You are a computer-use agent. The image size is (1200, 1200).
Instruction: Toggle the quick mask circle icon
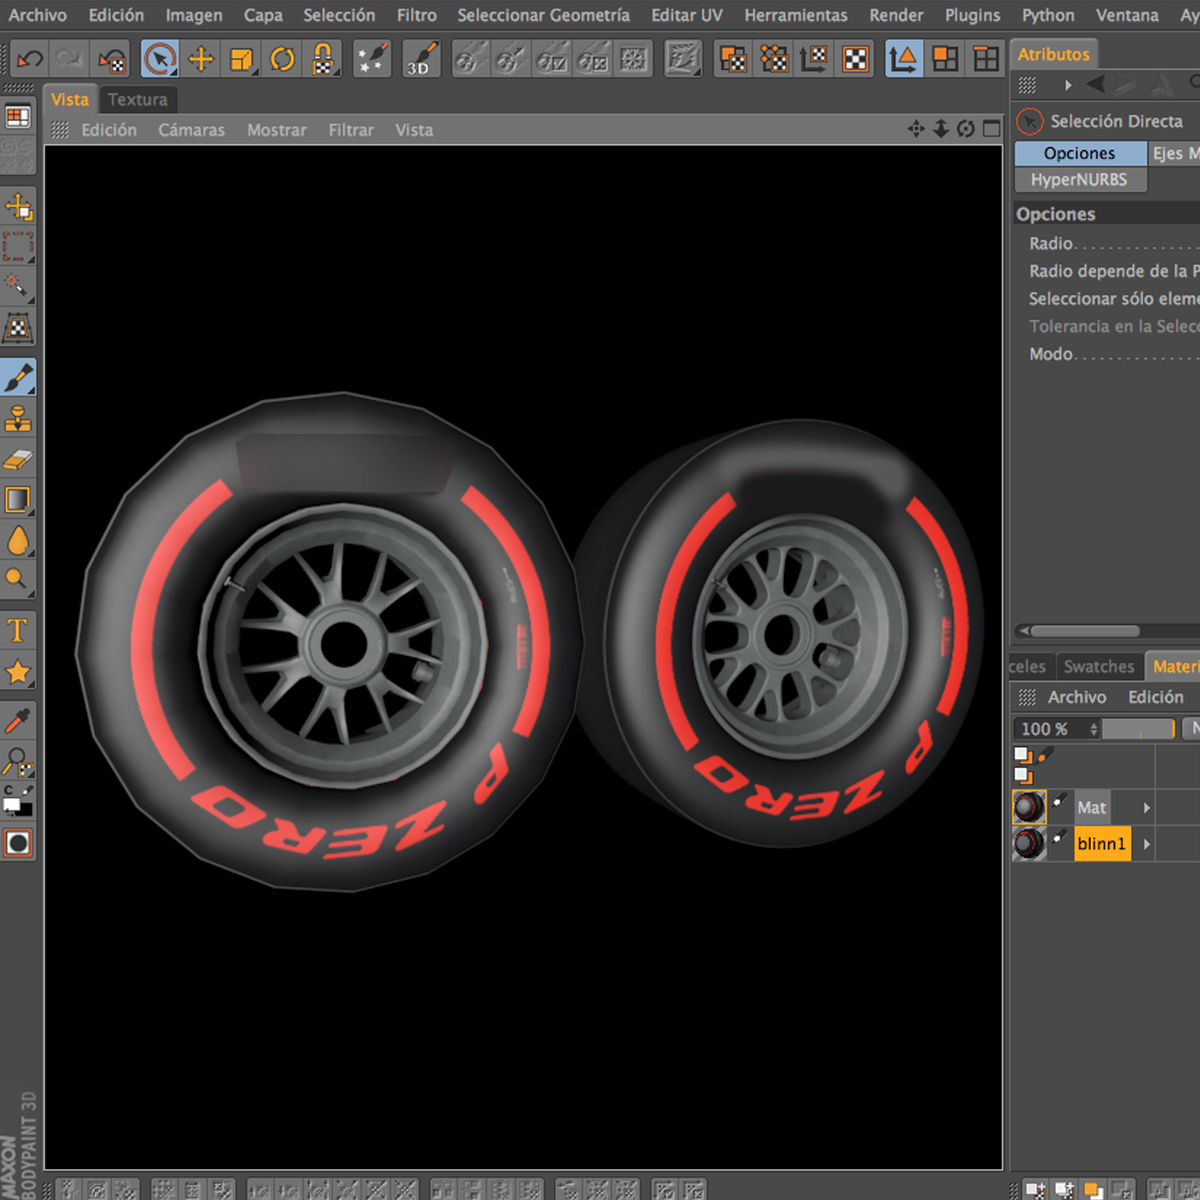coord(18,843)
